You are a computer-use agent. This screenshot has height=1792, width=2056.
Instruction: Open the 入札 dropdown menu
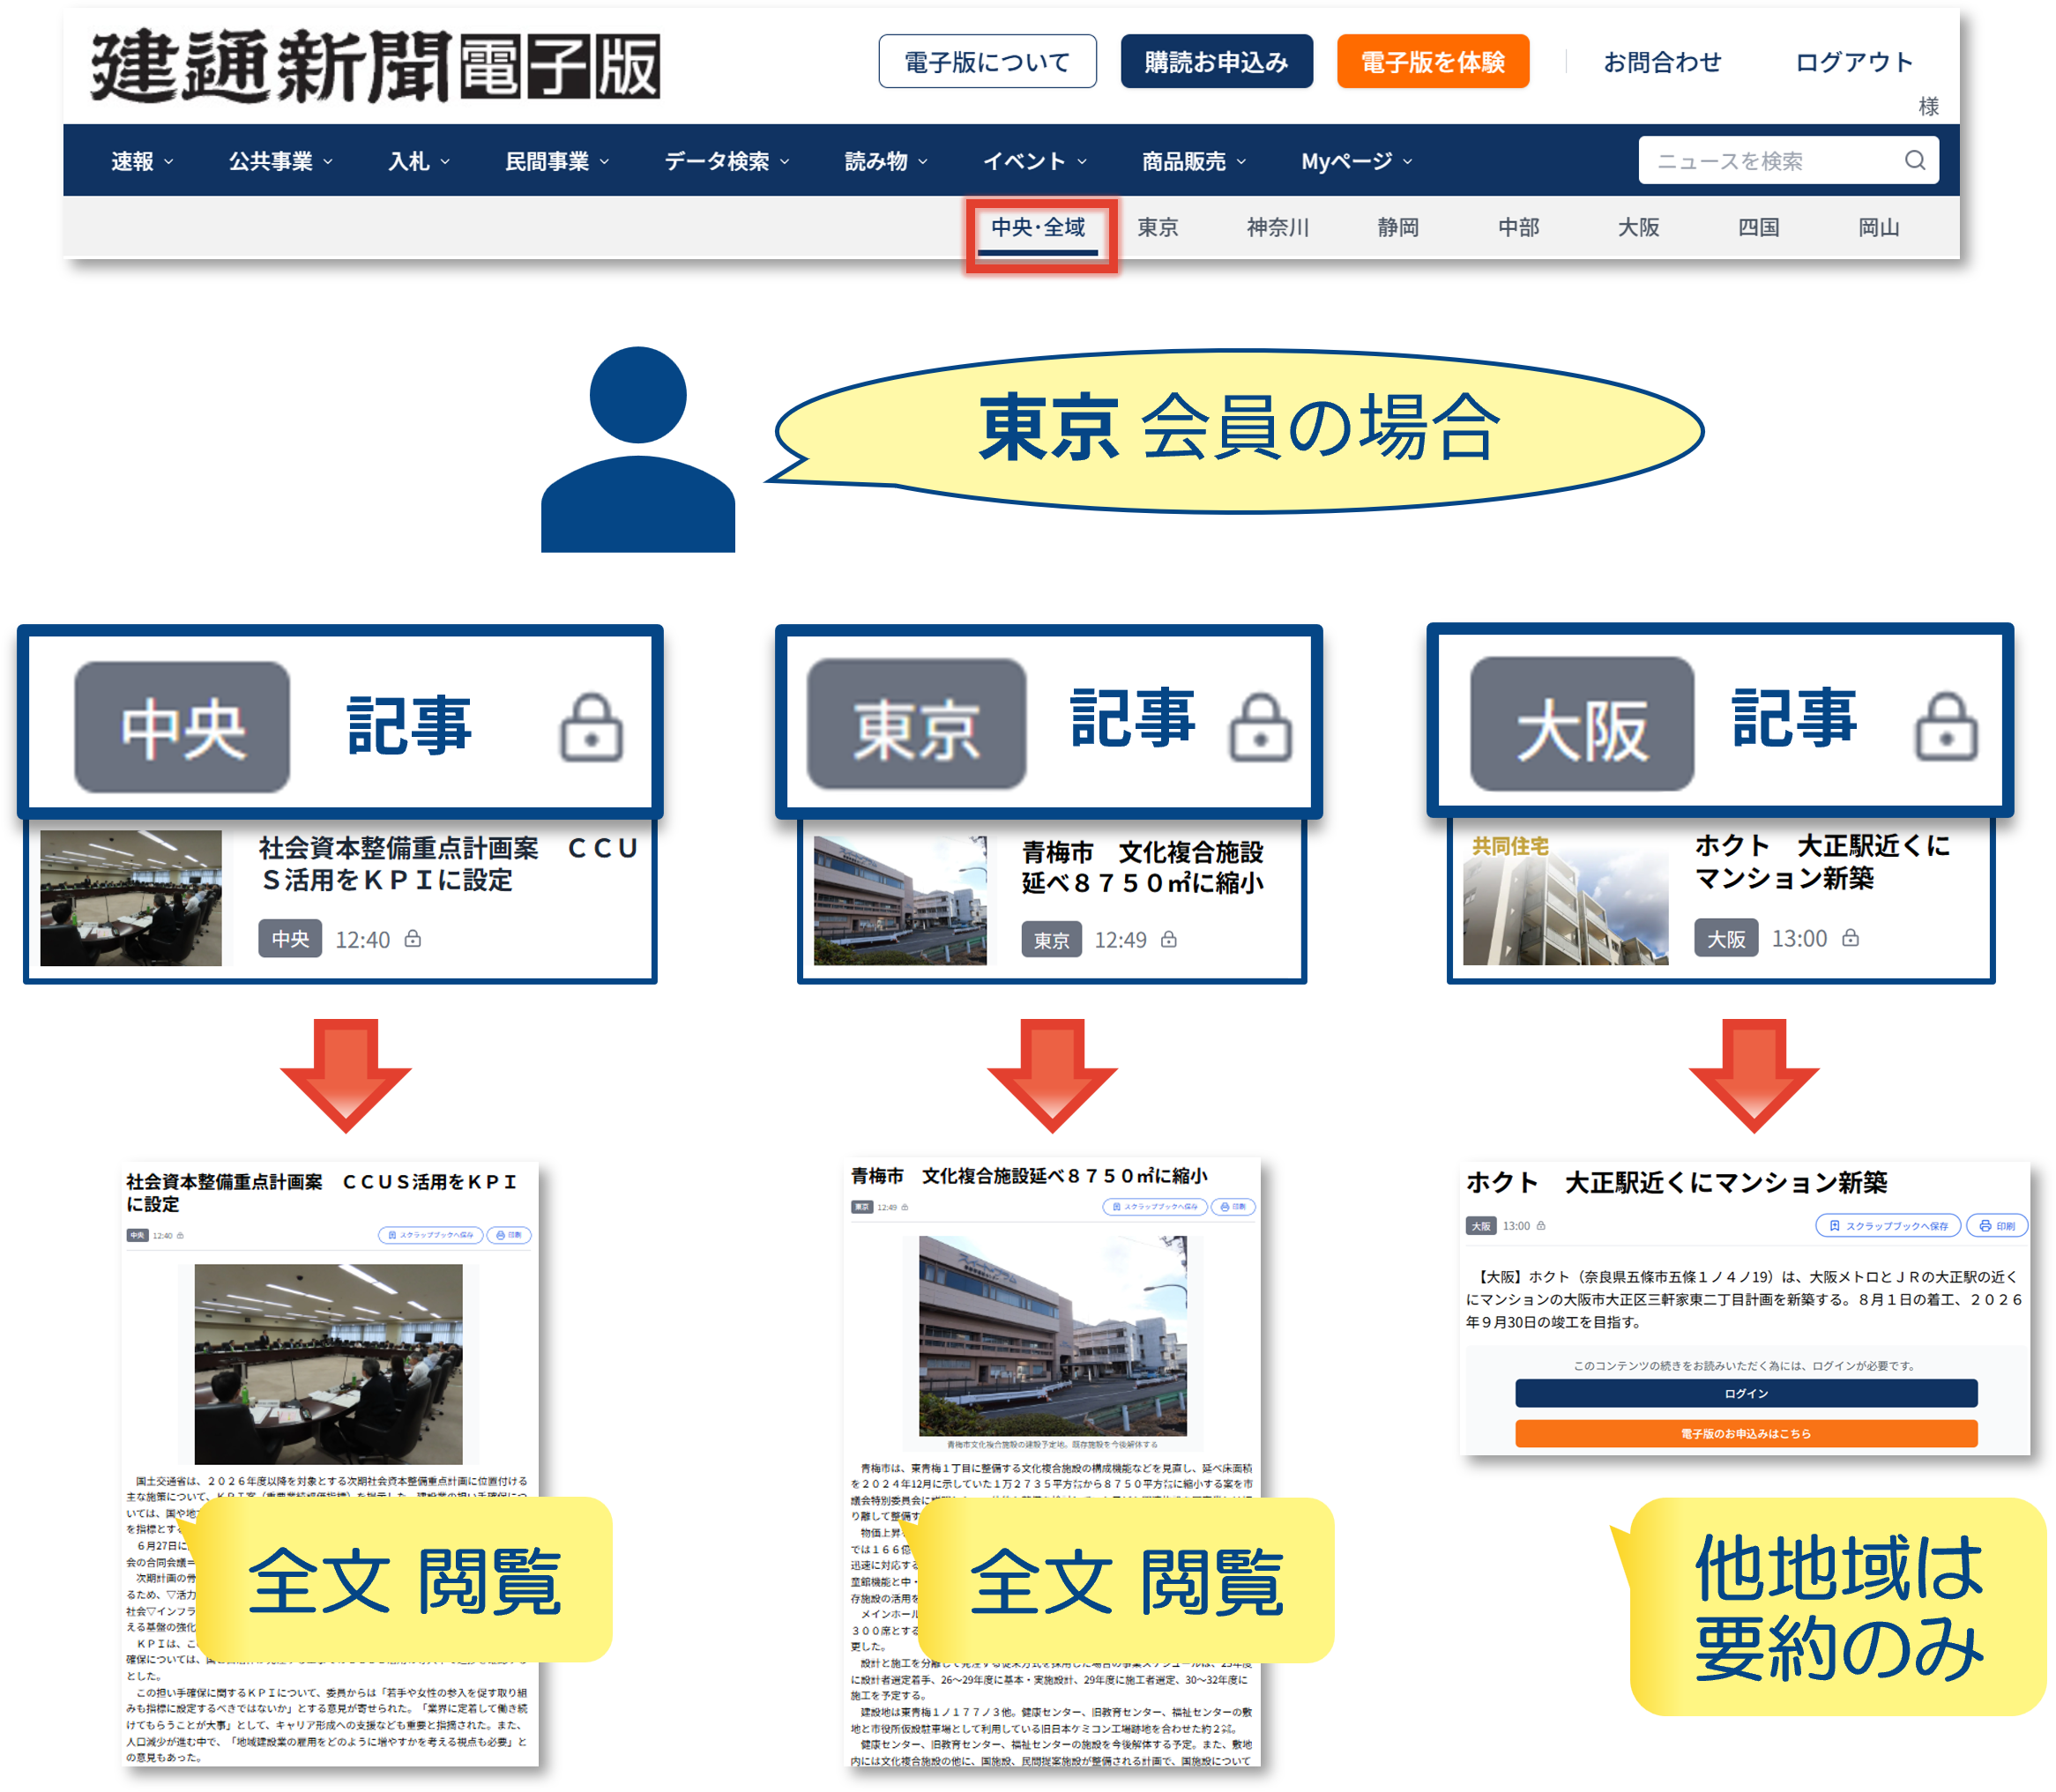click(x=418, y=161)
